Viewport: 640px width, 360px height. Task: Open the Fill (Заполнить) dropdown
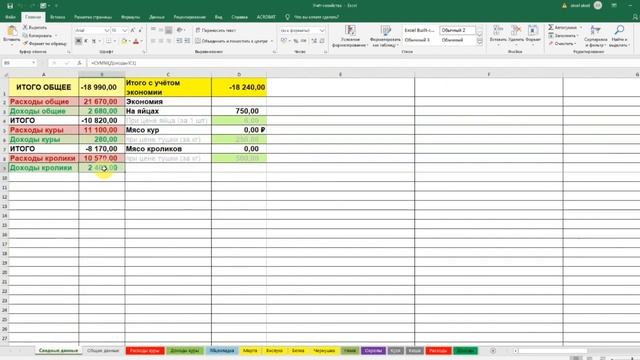[x=563, y=36]
